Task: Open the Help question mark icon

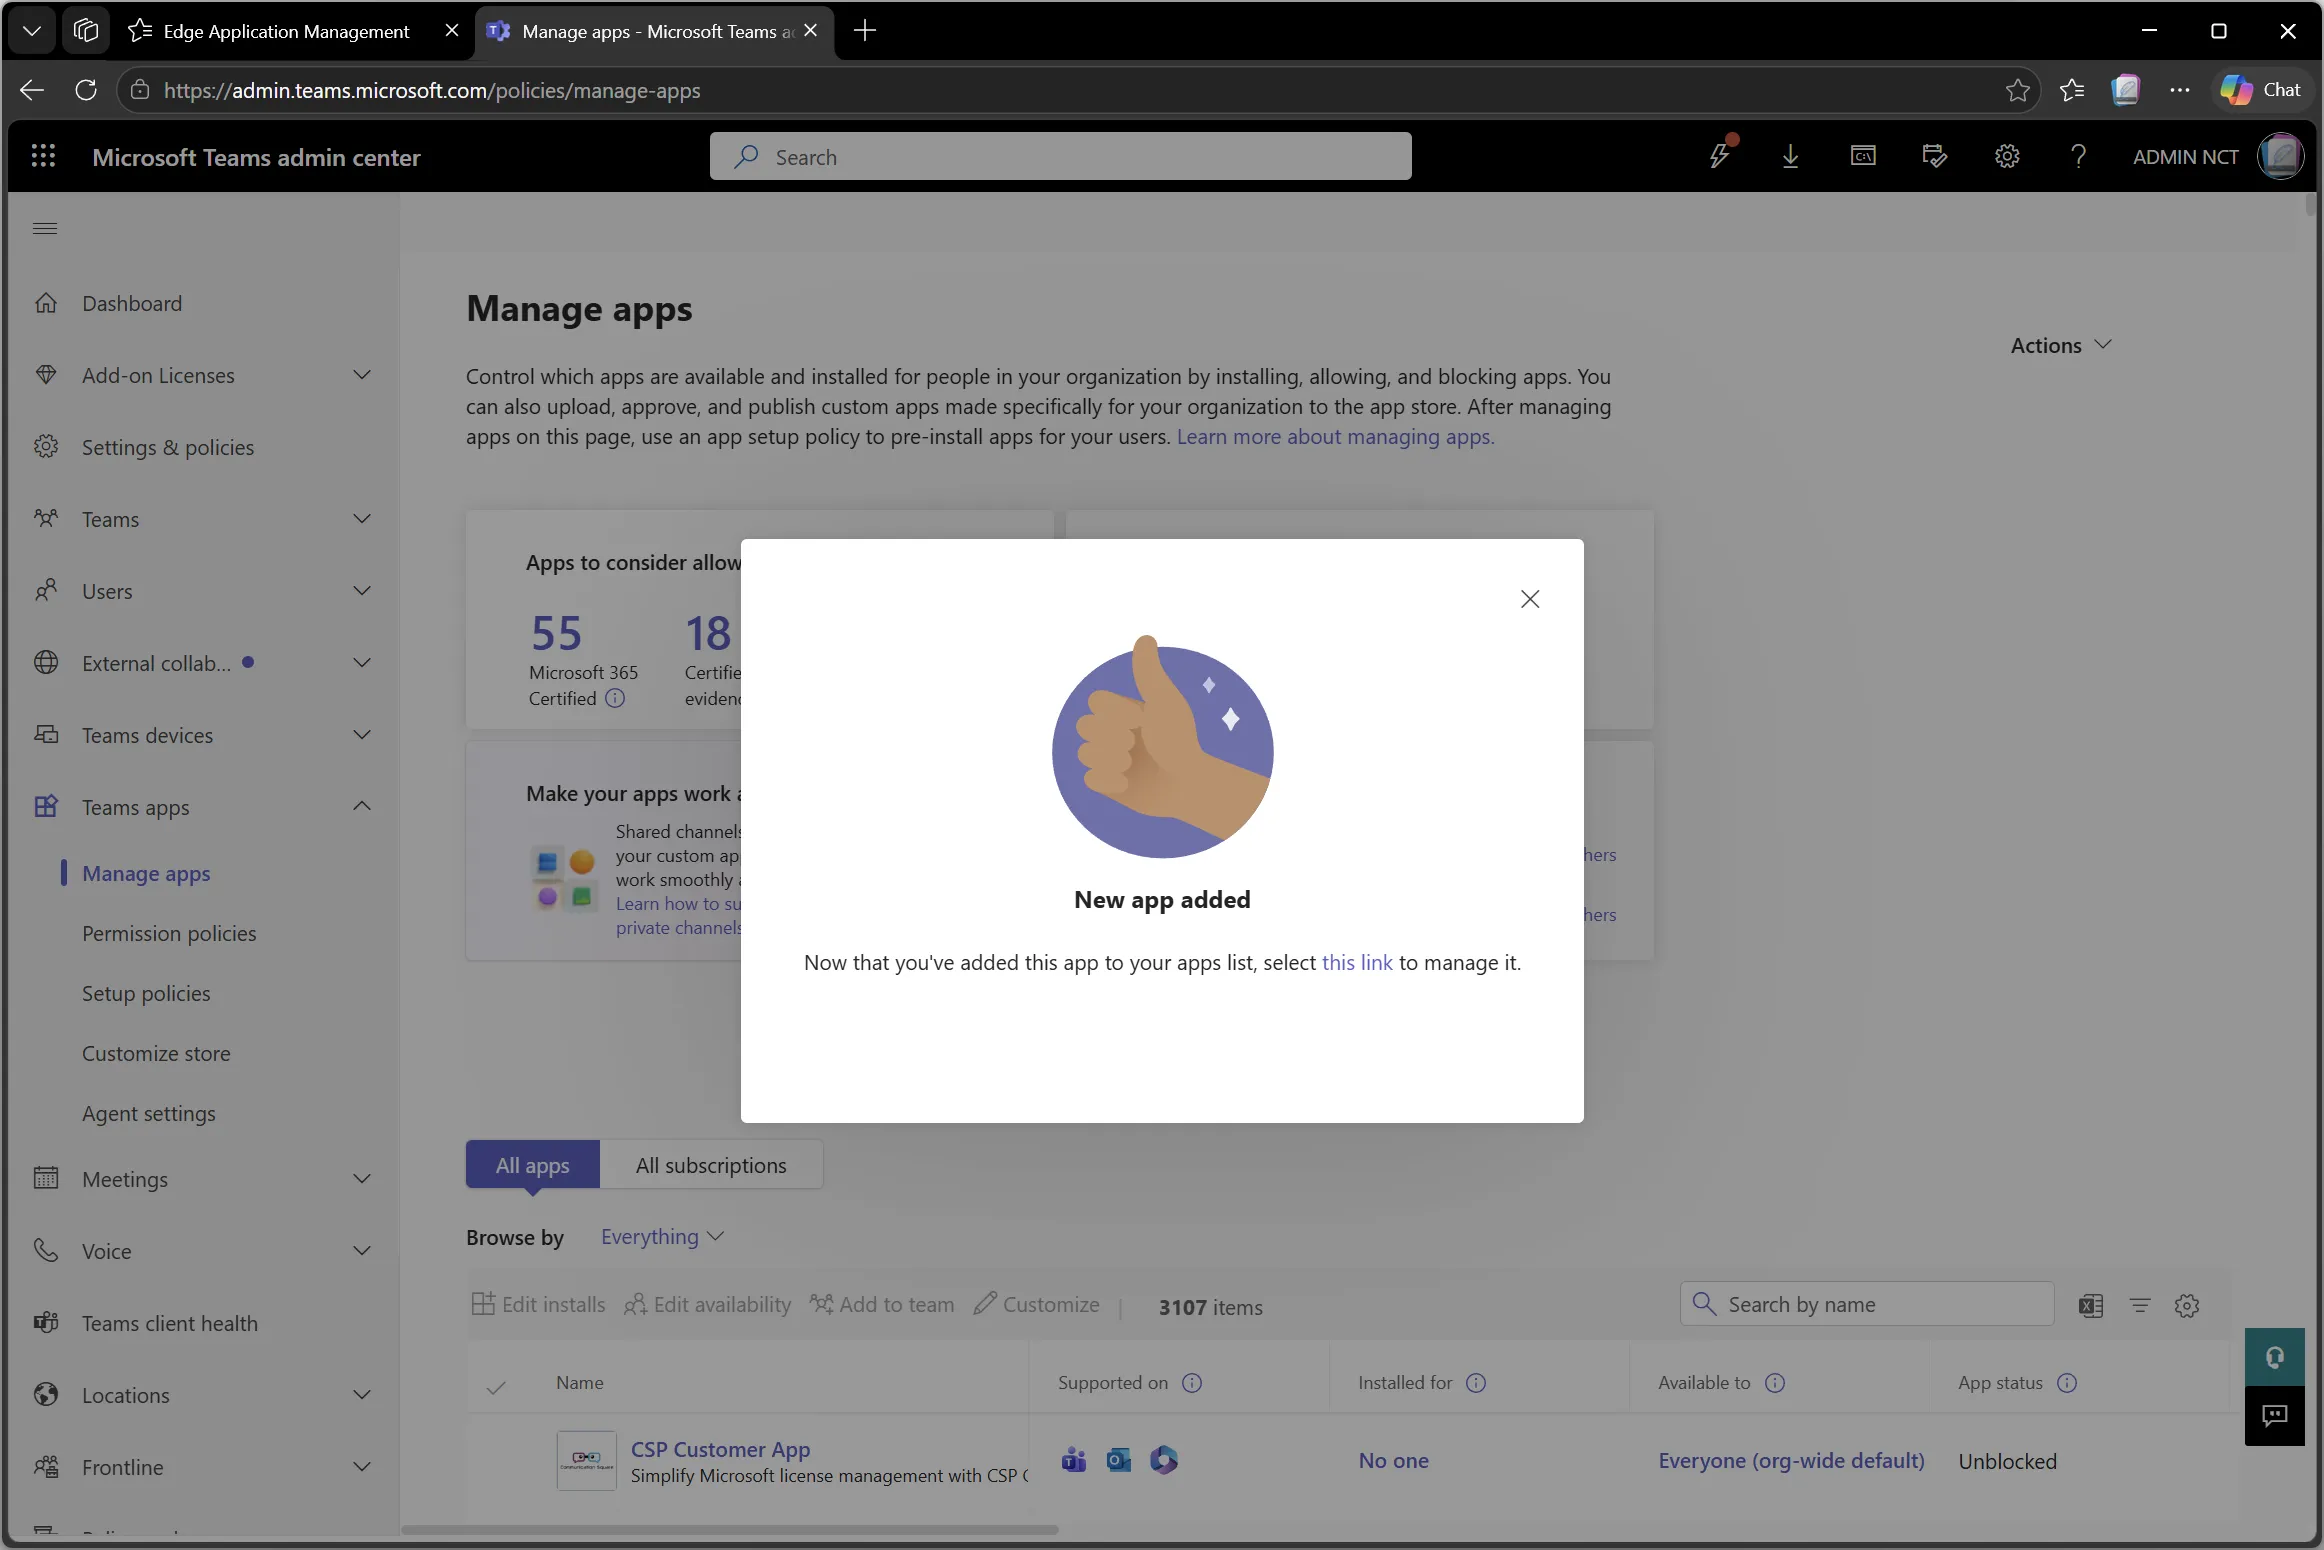Action: pyautogui.click(x=2079, y=156)
